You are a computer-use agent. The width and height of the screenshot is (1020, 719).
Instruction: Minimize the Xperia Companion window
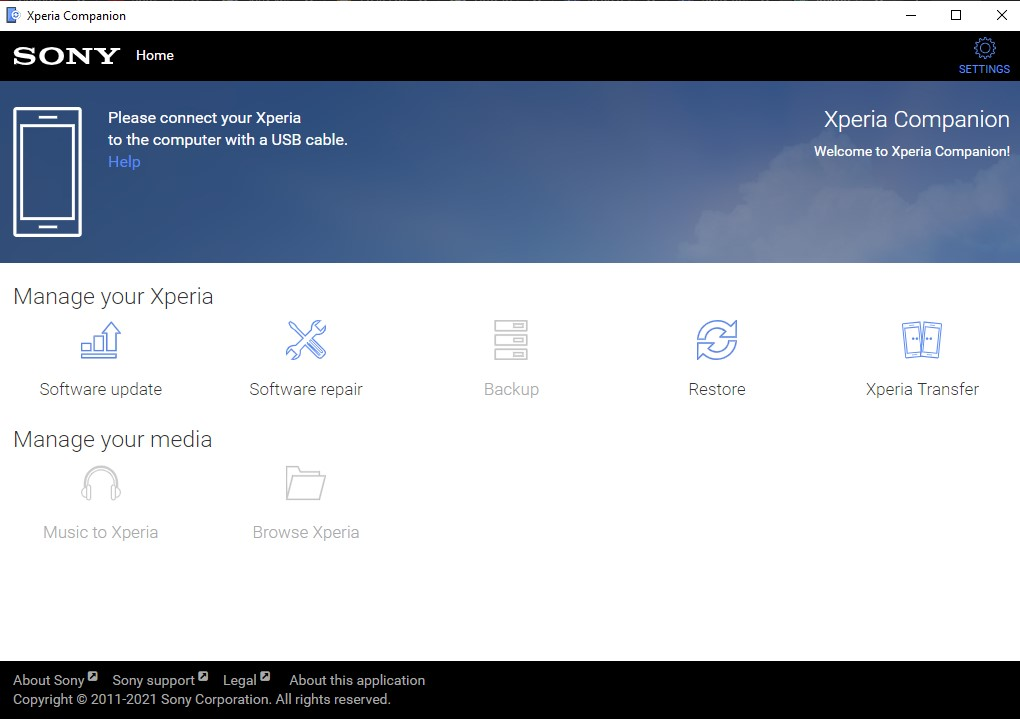pos(911,15)
